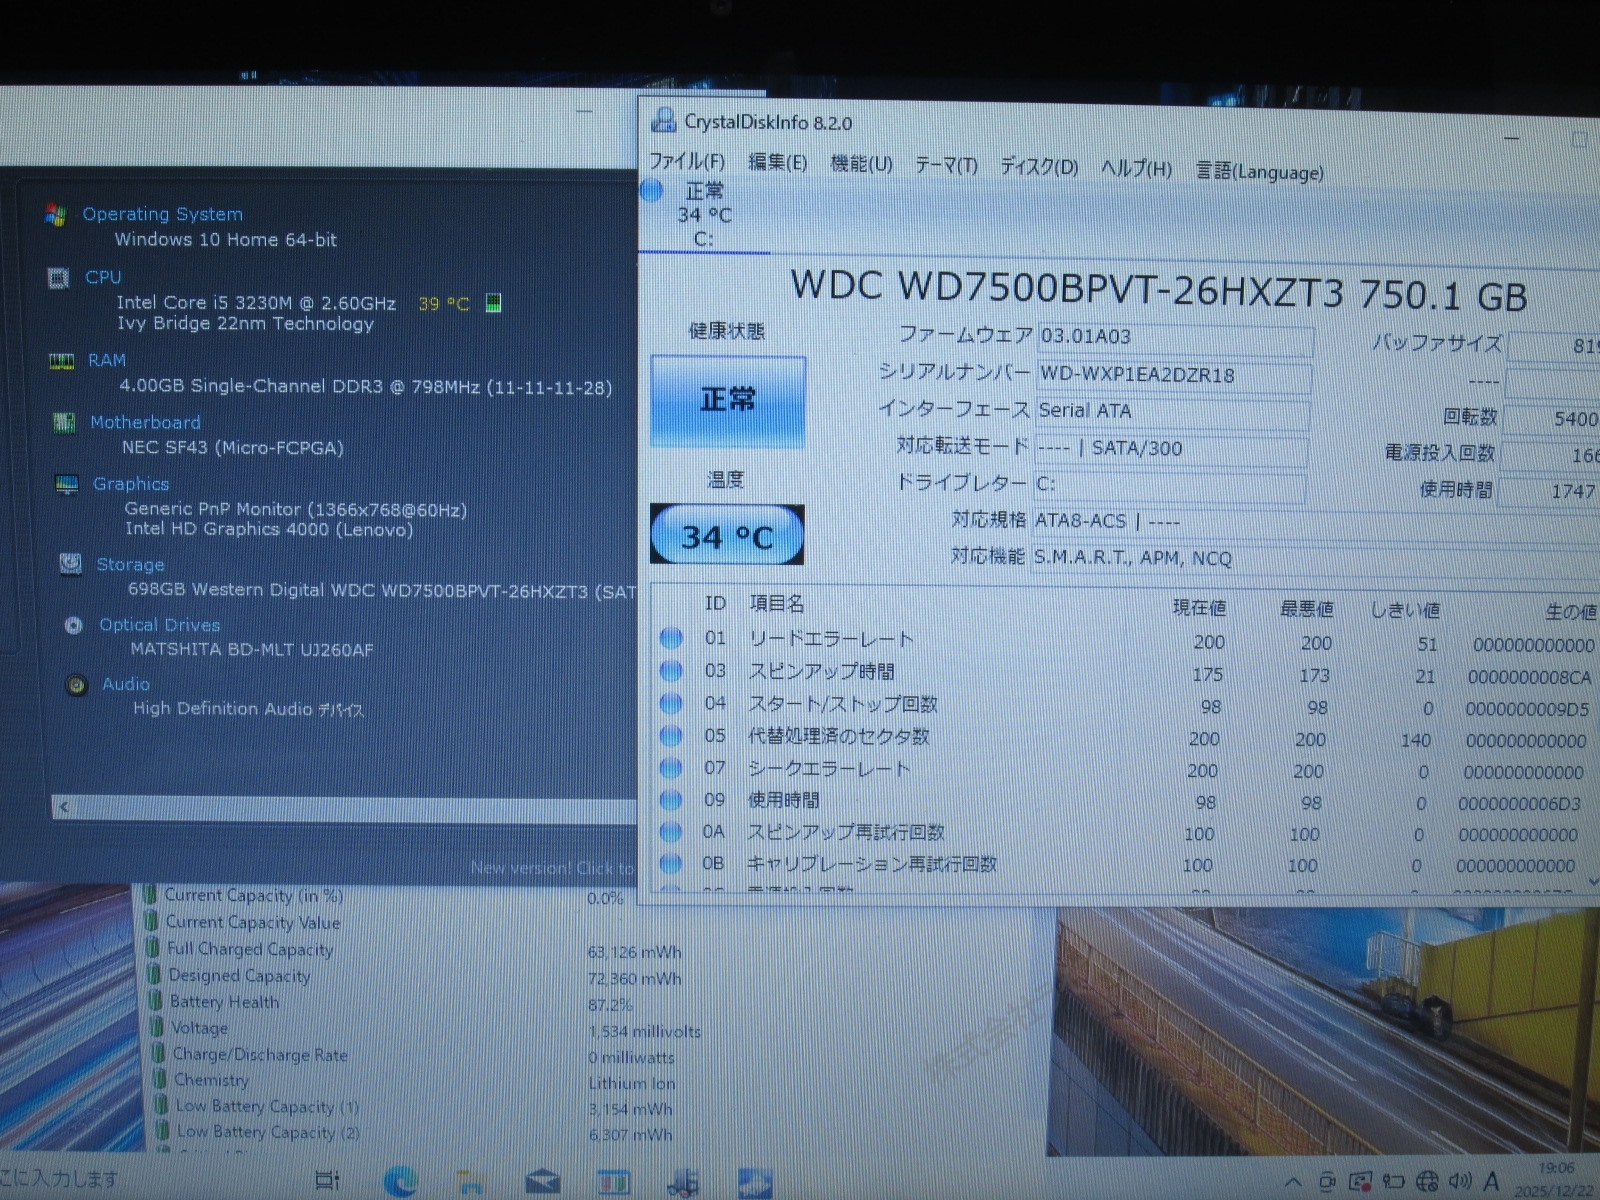Open the 機能(U) menu in CrystalDiskInfo

pos(861,164)
